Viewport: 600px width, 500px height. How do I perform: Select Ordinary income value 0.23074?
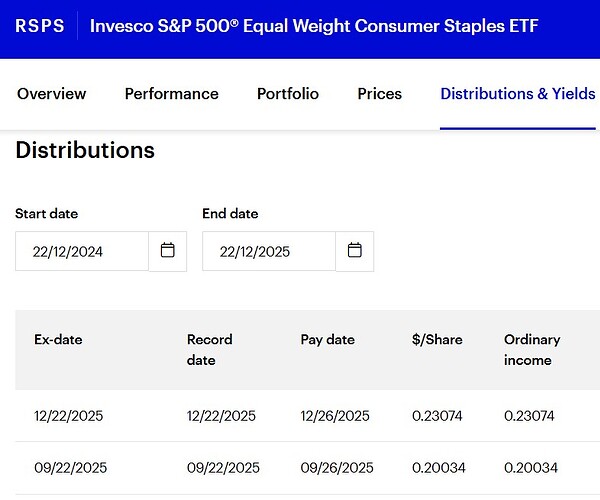pyautogui.click(x=529, y=416)
